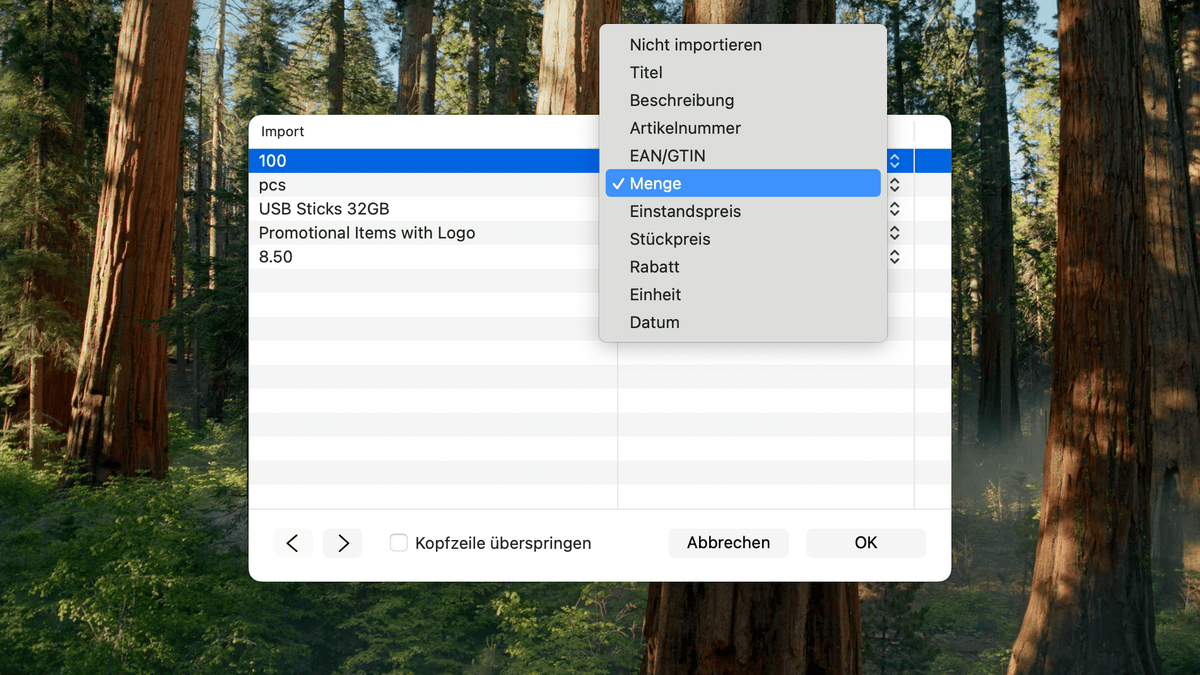Screen dimensions: 1200x675
Task: Click the right arrow navigation icon
Action: click(x=342, y=543)
